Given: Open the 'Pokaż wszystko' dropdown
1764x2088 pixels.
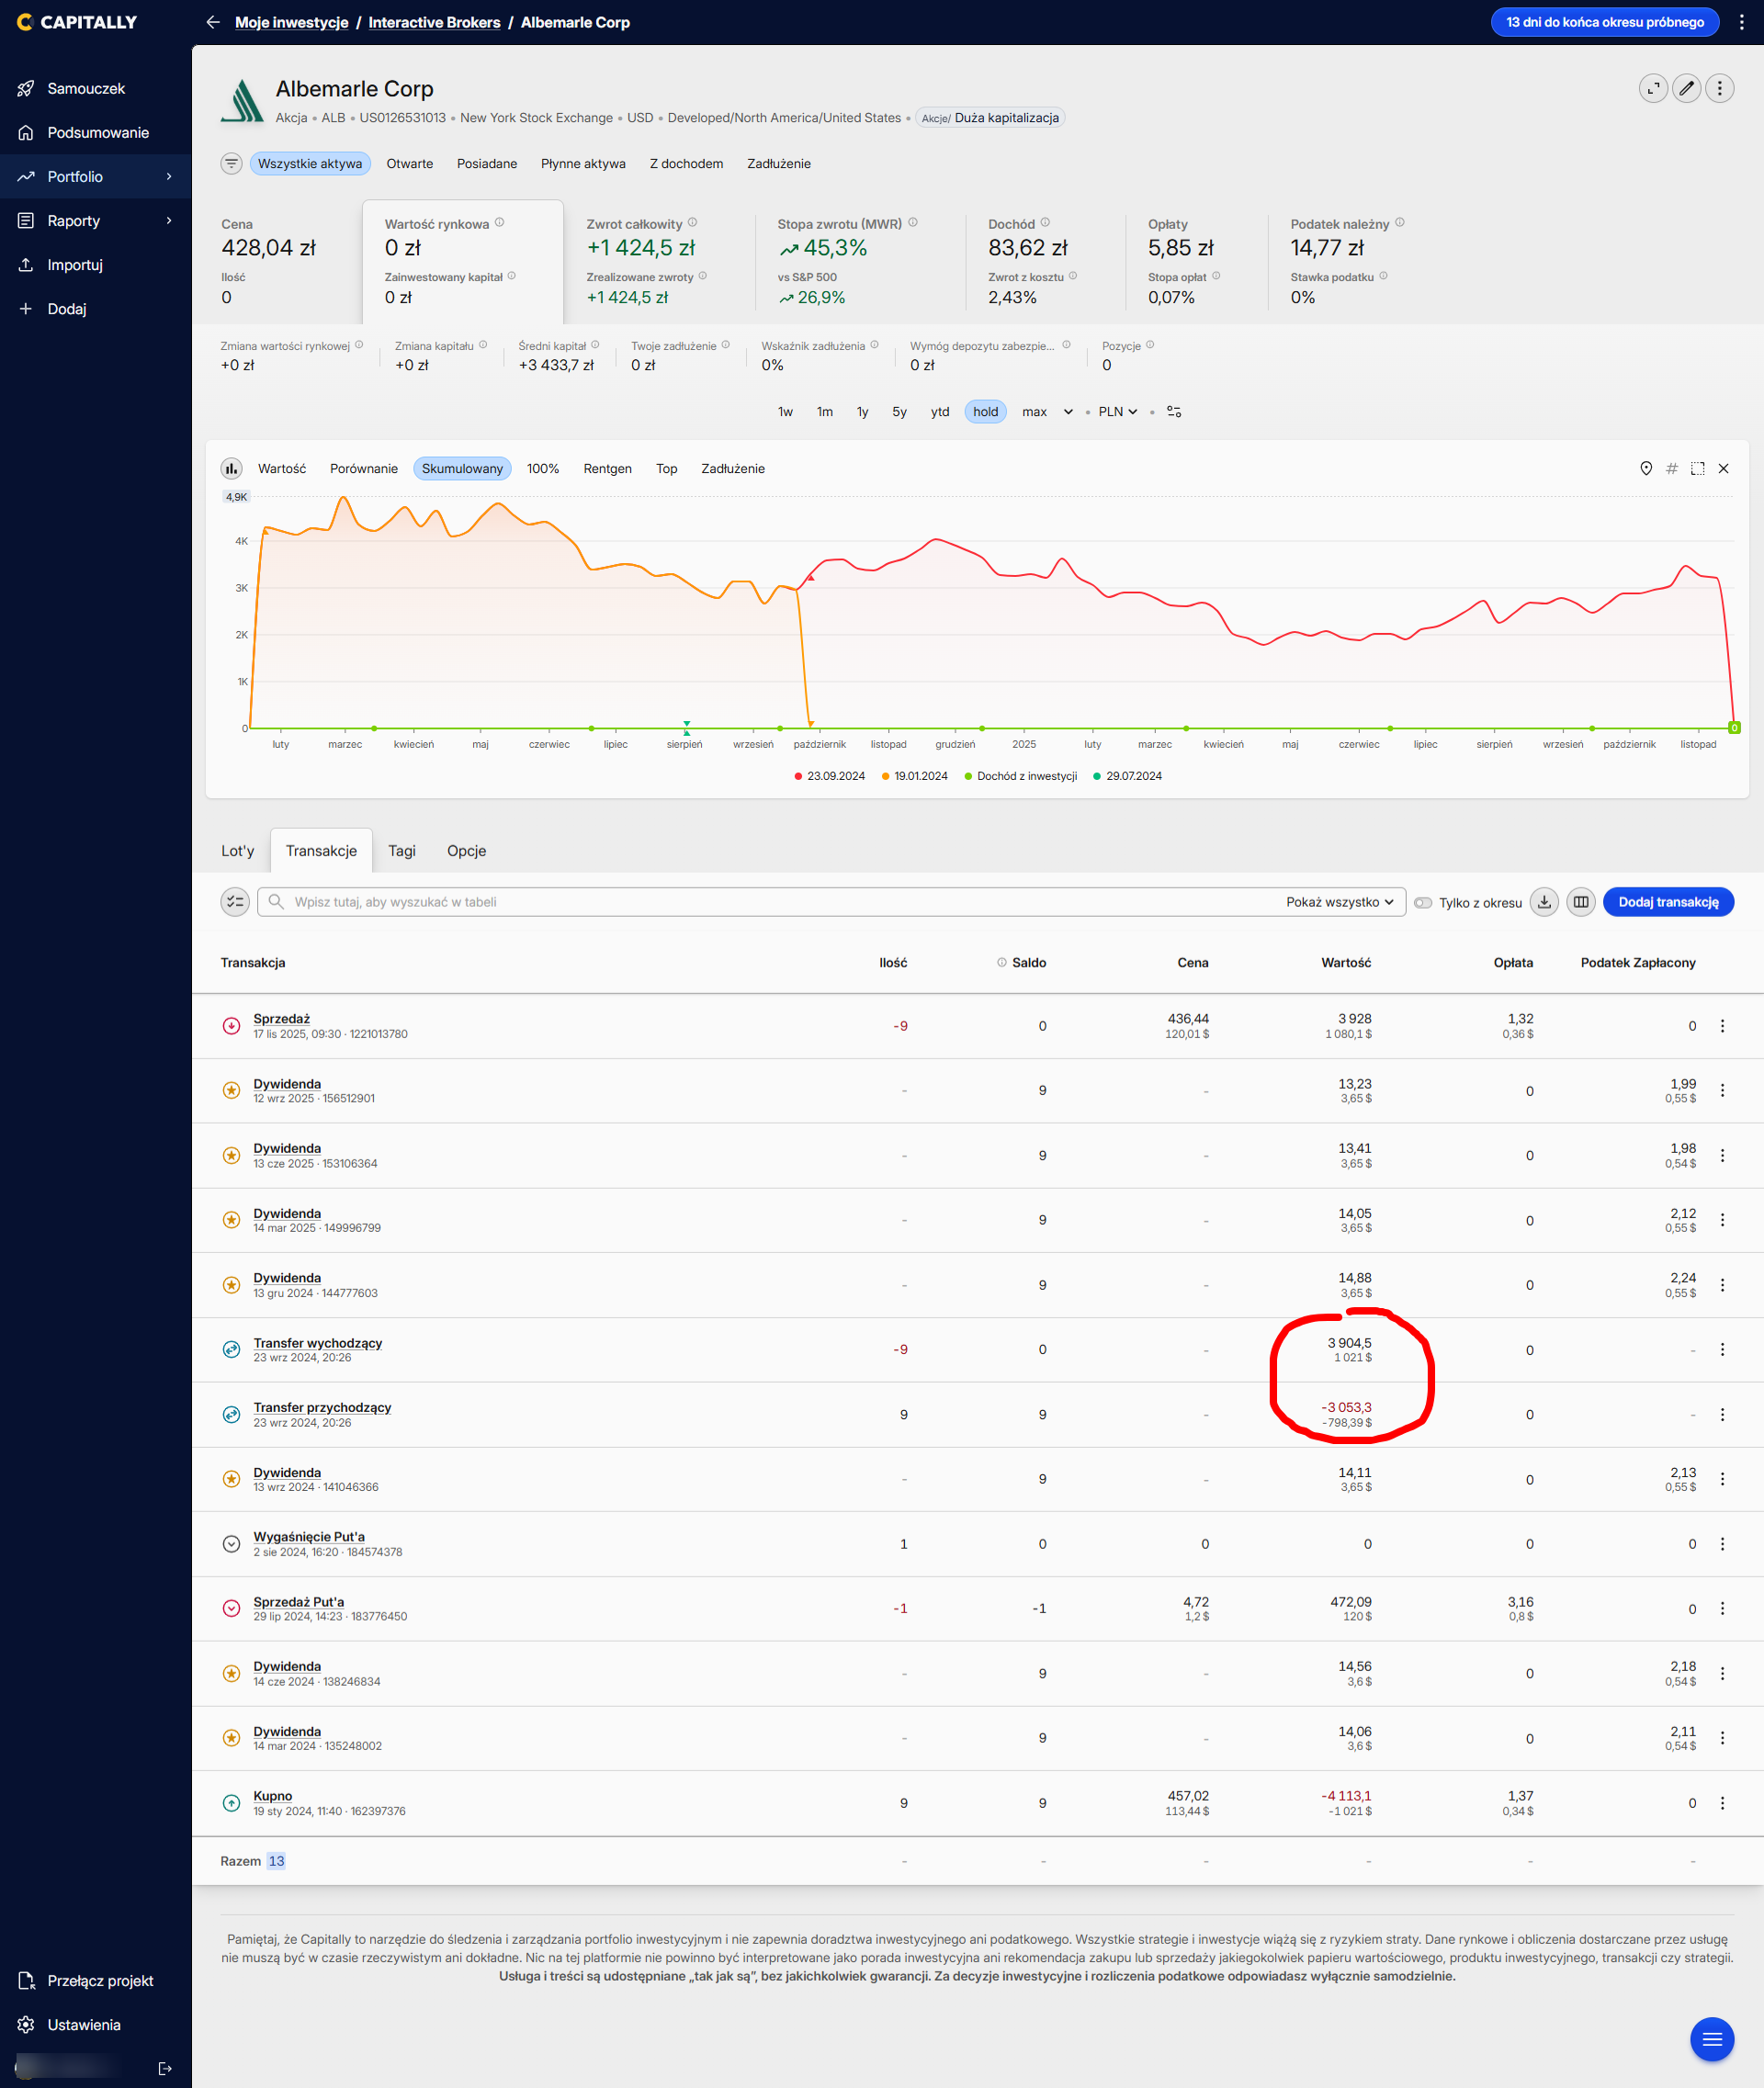Looking at the screenshot, I should pyautogui.click(x=1339, y=902).
